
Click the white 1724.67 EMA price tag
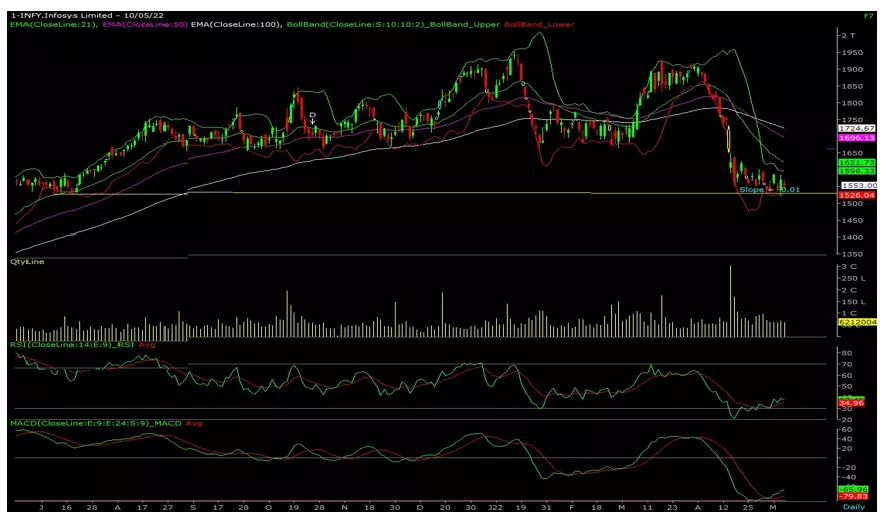857,129
